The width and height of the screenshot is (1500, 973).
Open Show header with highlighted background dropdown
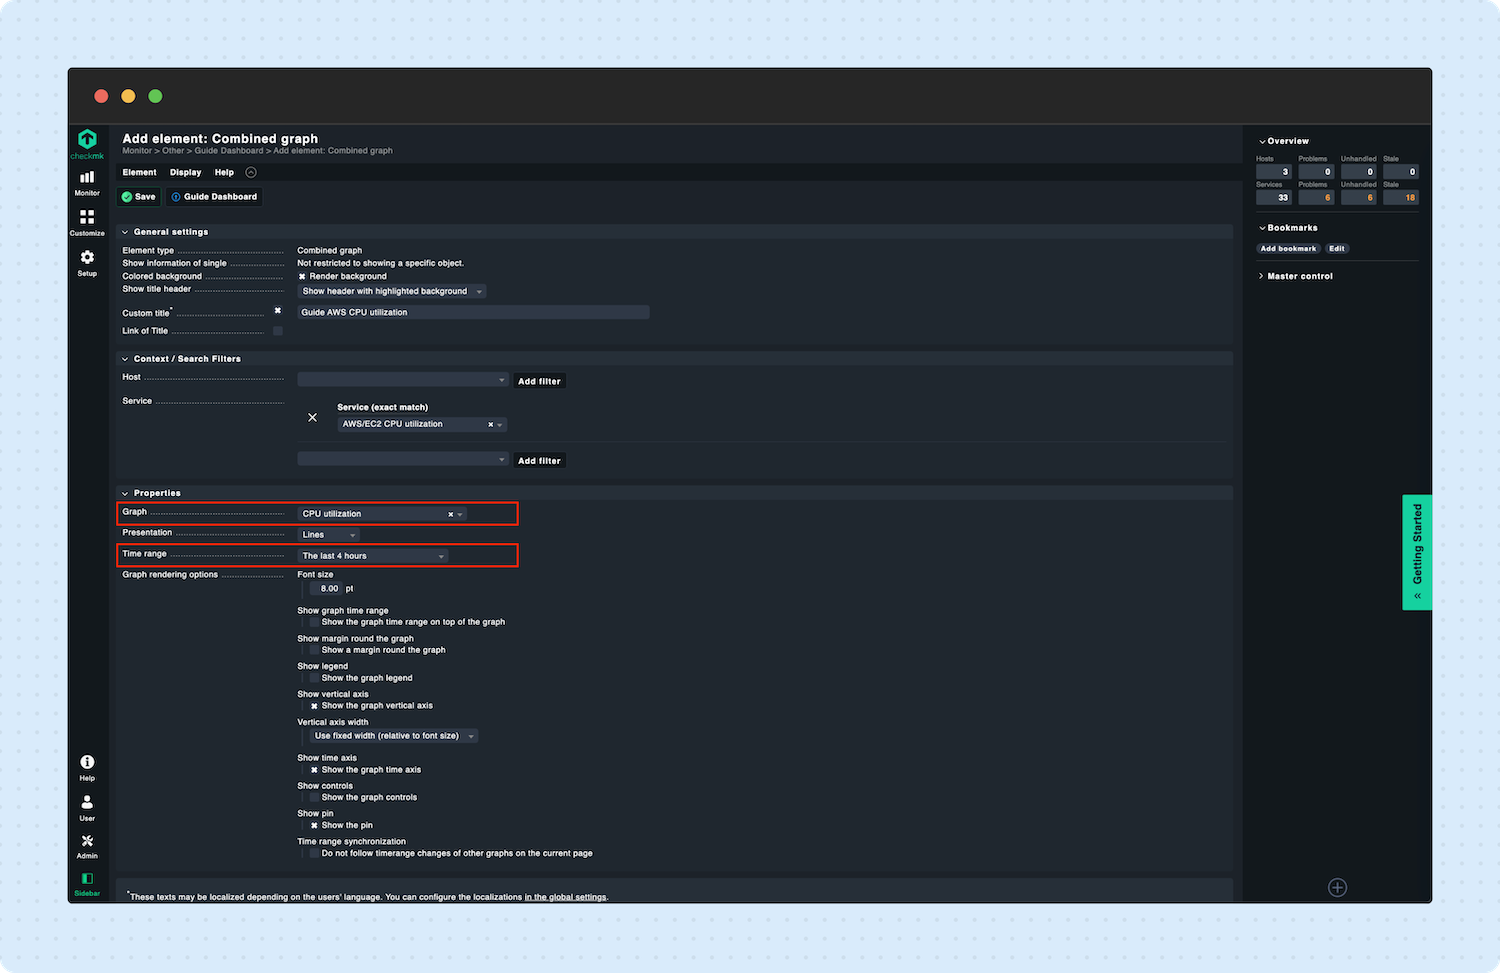[x=392, y=292]
